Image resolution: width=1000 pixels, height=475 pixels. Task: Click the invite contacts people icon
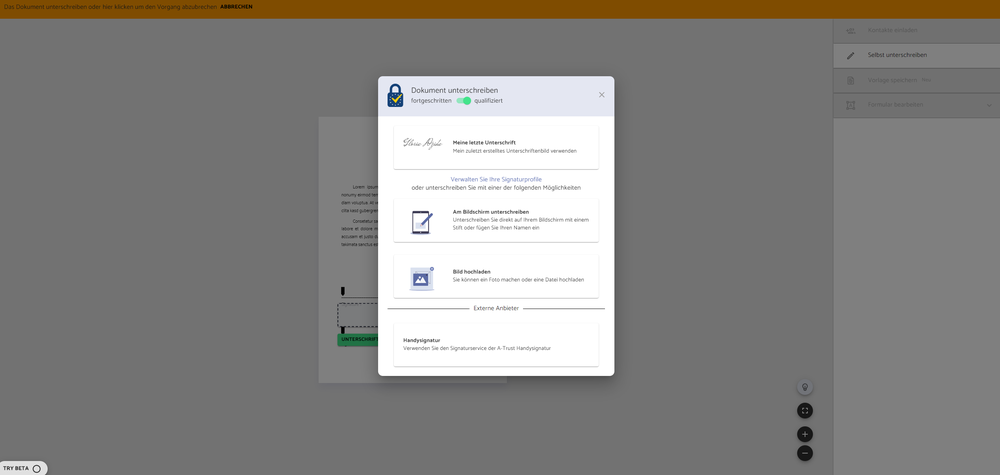850,31
